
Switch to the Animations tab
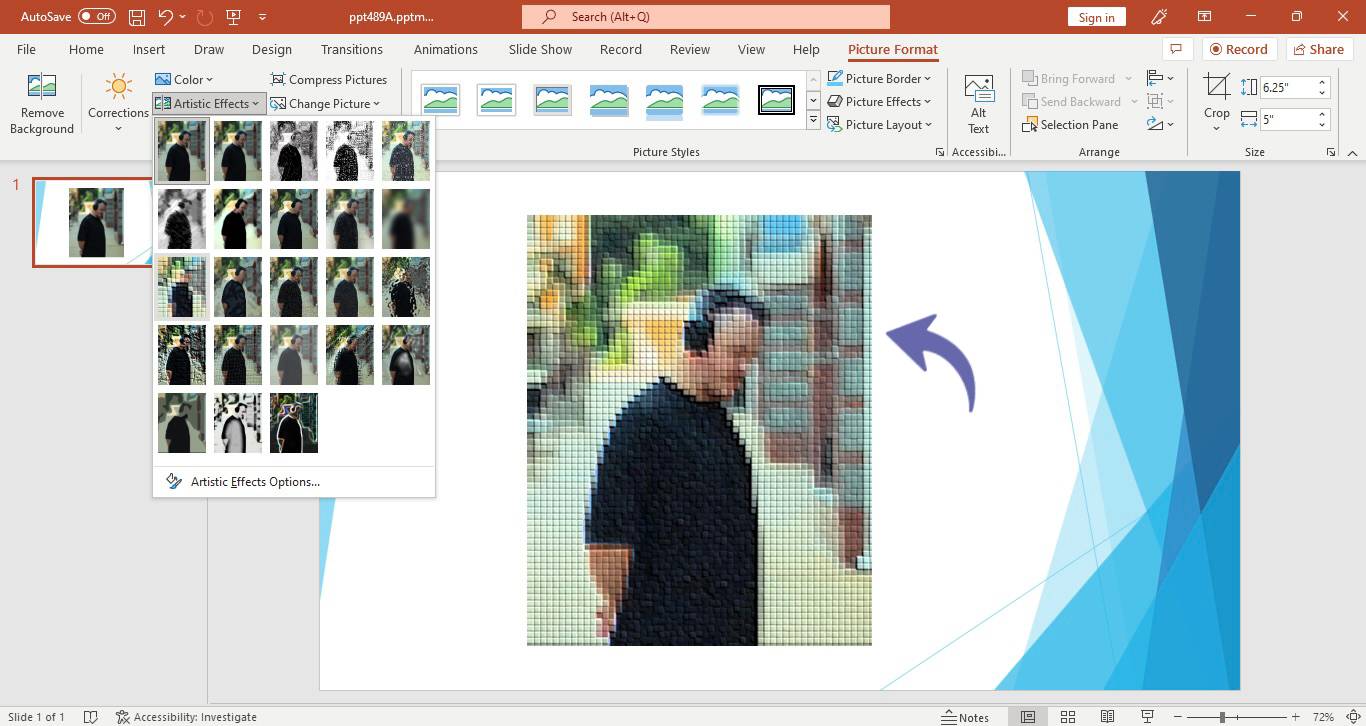446,49
